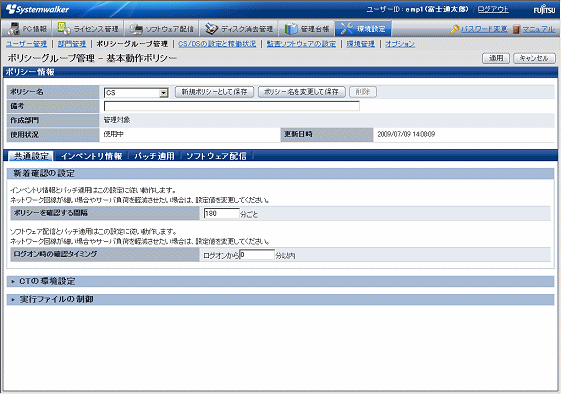Viewport: 561px width, 394px height.
Task: Click the Systemwalker logo
Action: 38,9
